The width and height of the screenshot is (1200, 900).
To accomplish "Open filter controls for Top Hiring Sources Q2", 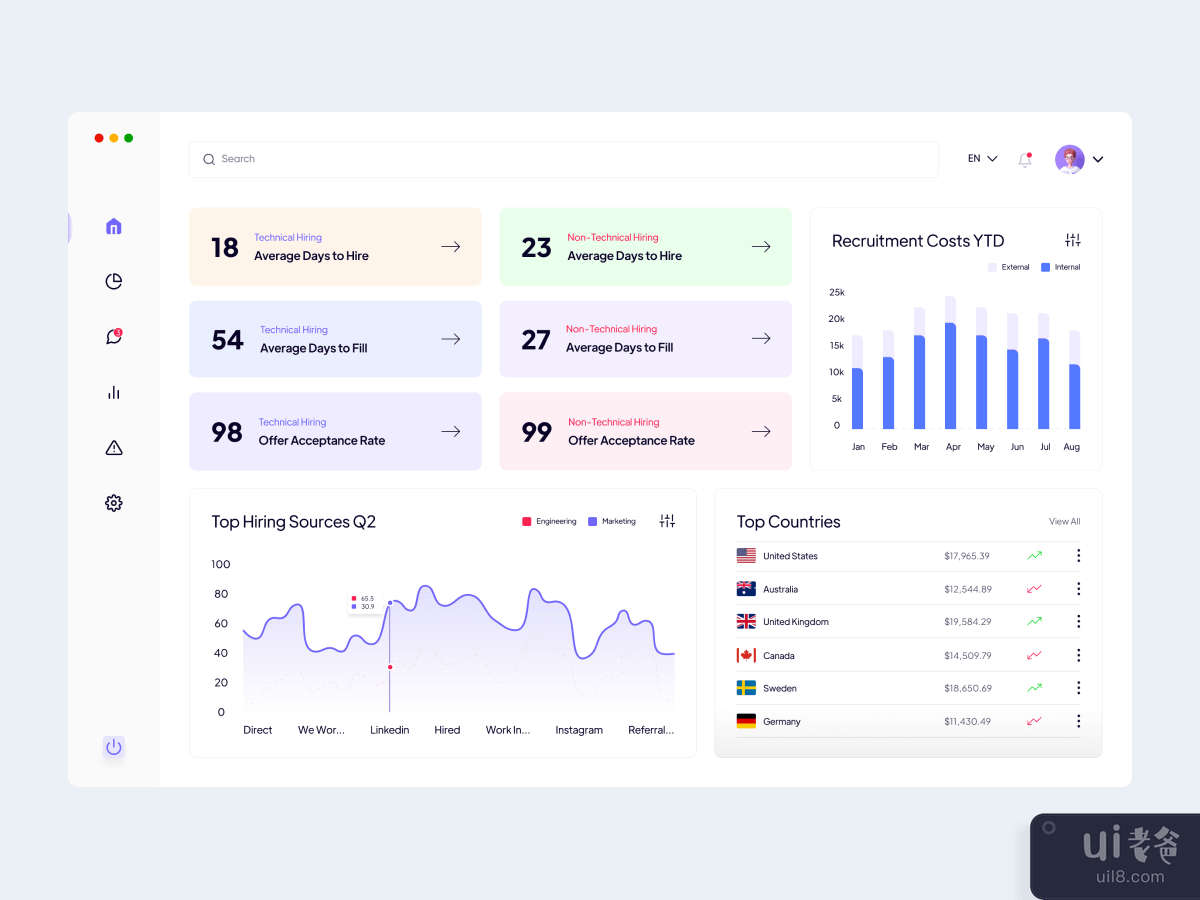I will (x=667, y=521).
